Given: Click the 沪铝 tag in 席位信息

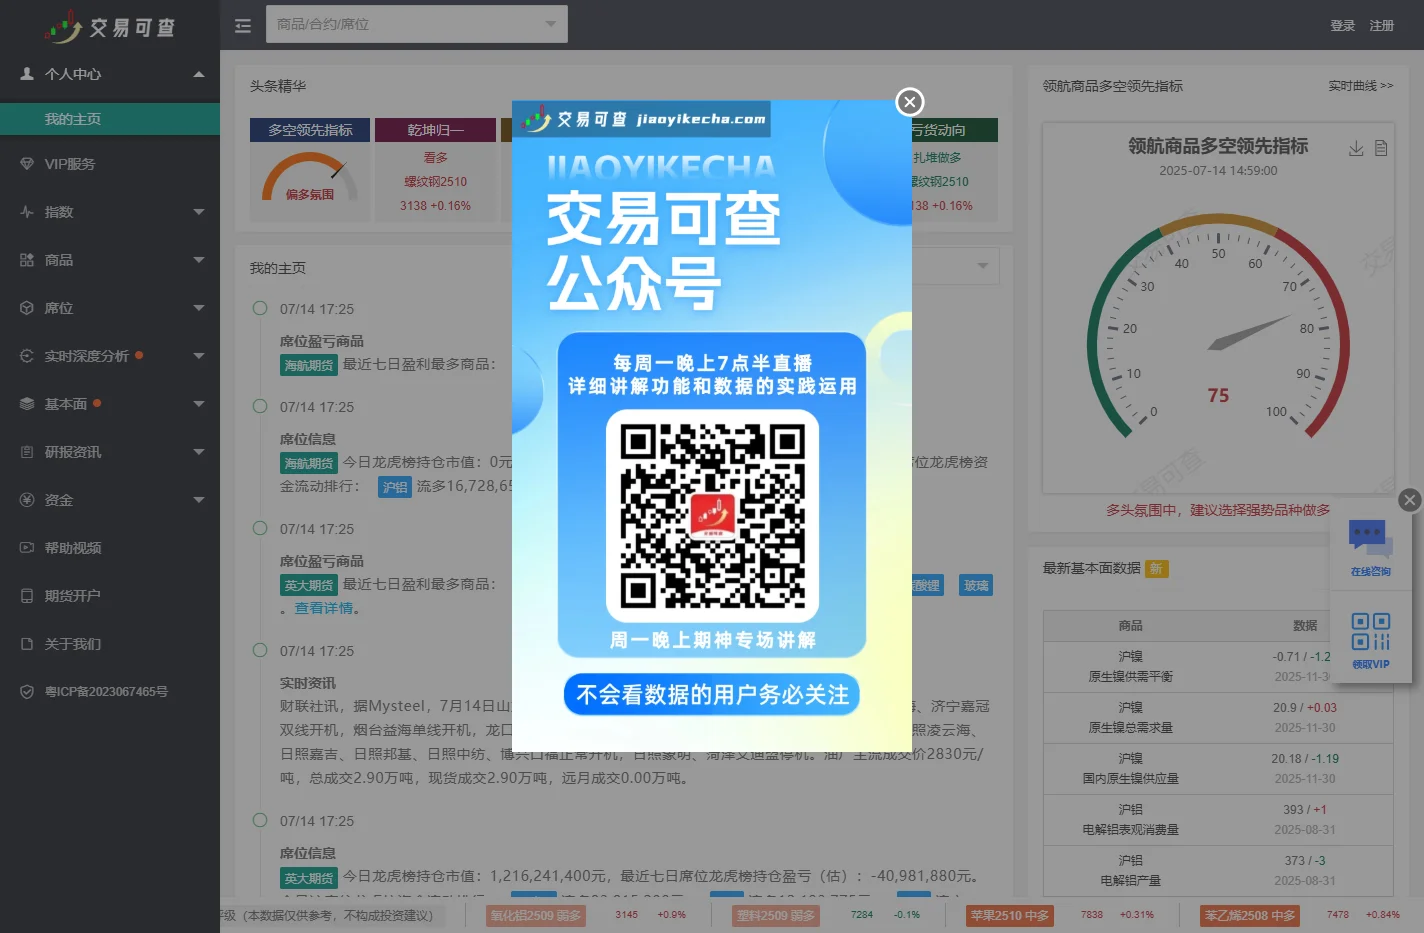Looking at the screenshot, I should click(x=395, y=487).
